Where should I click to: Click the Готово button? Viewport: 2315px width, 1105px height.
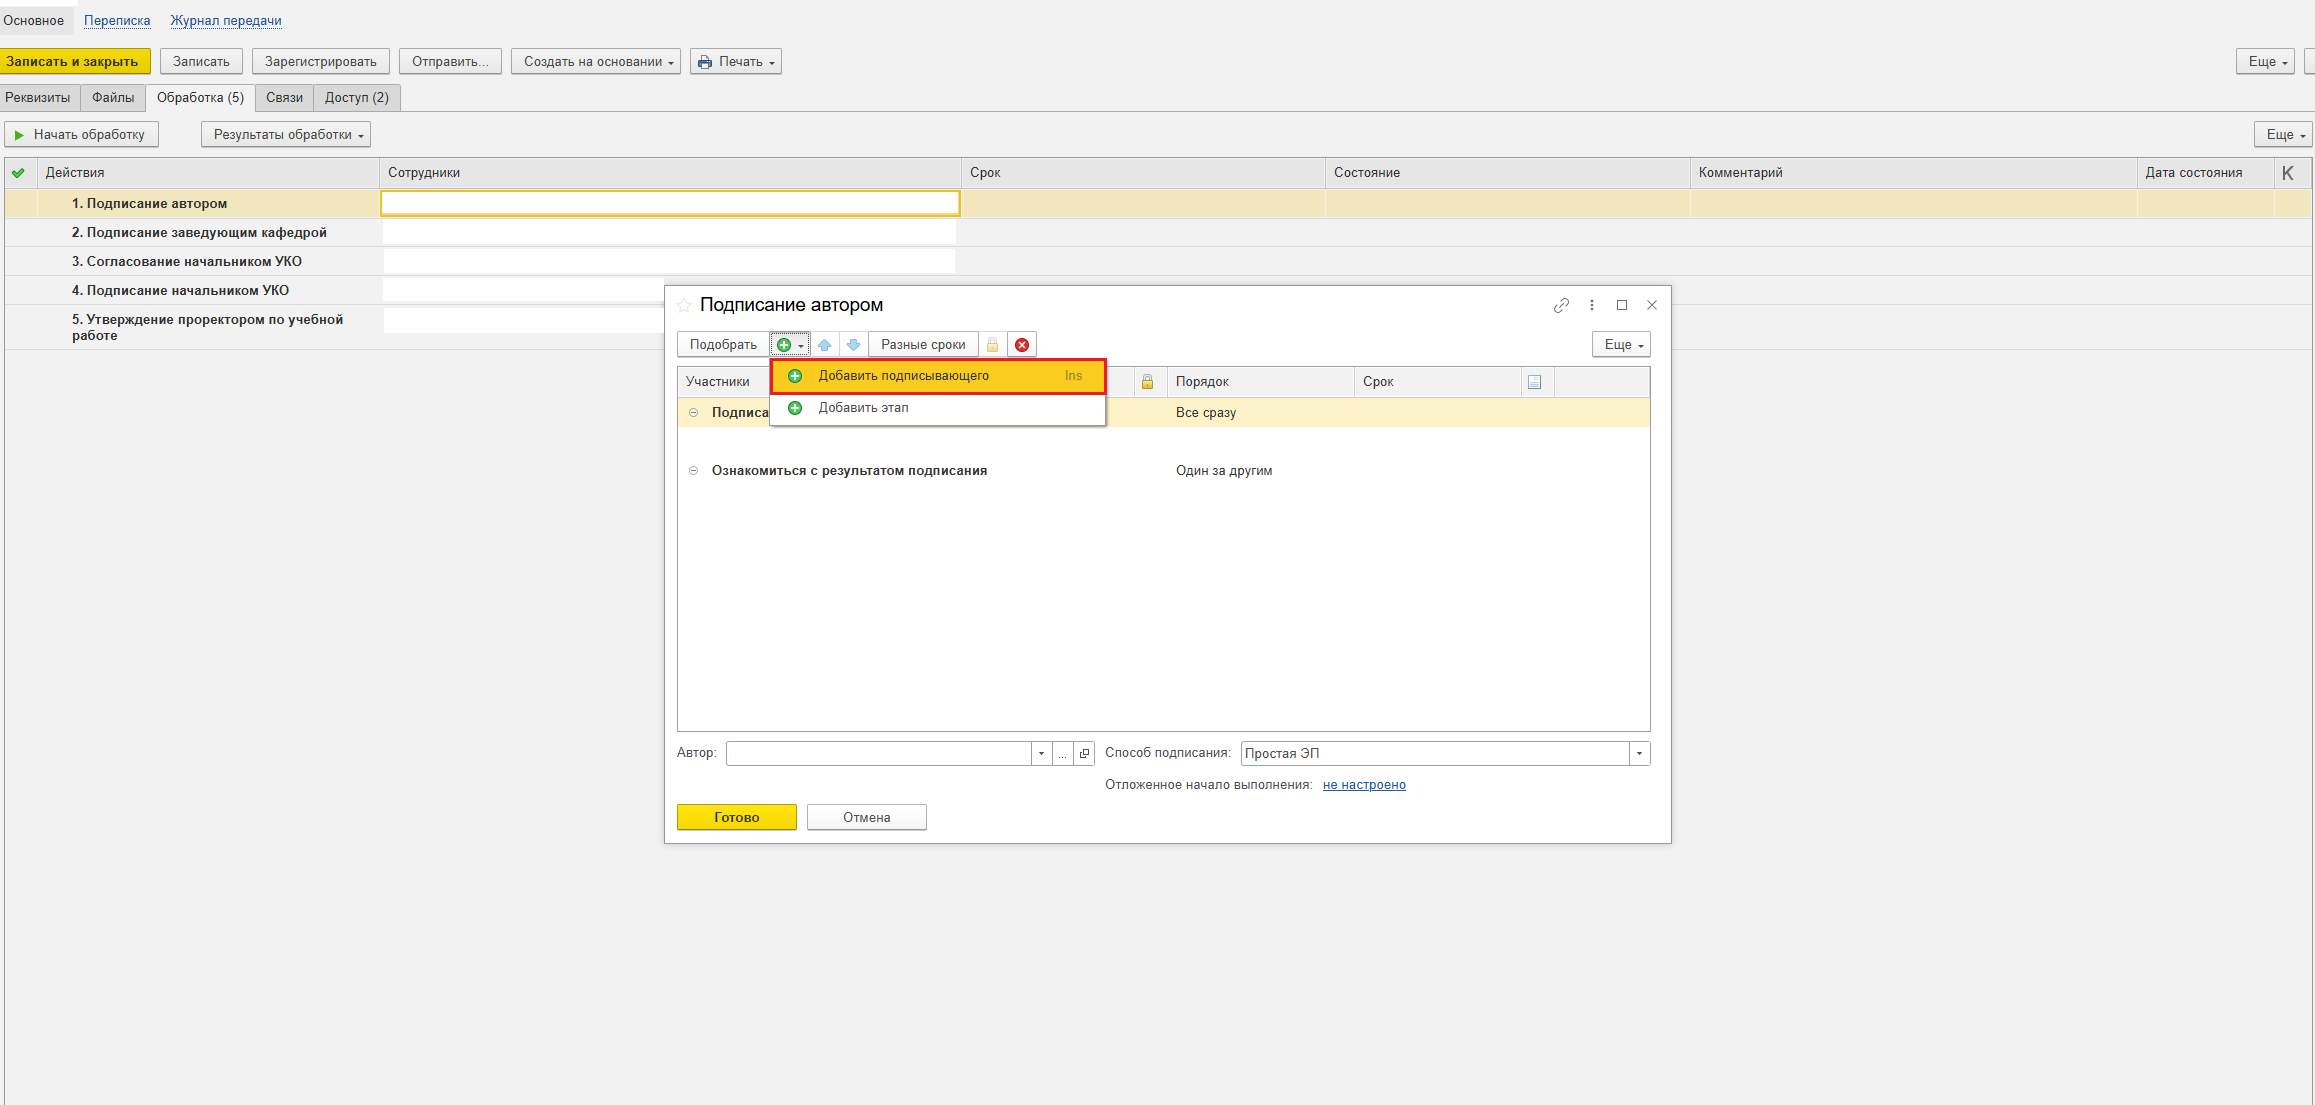point(736,817)
